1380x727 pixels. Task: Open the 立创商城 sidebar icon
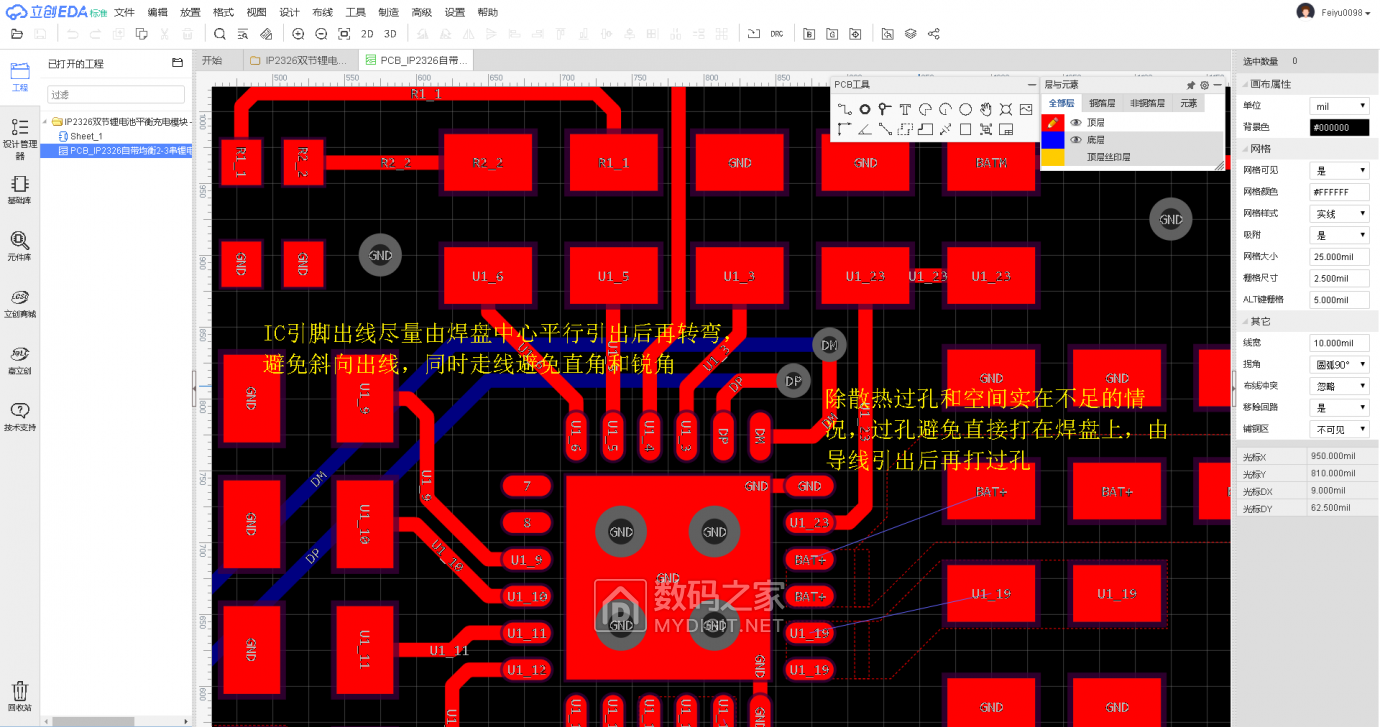19,303
